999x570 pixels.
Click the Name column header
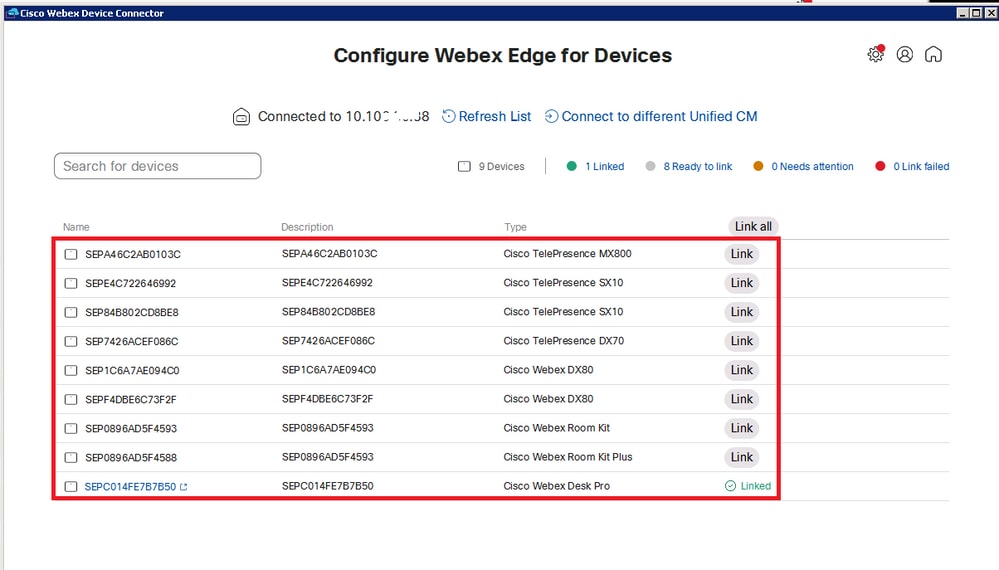coord(76,227)
